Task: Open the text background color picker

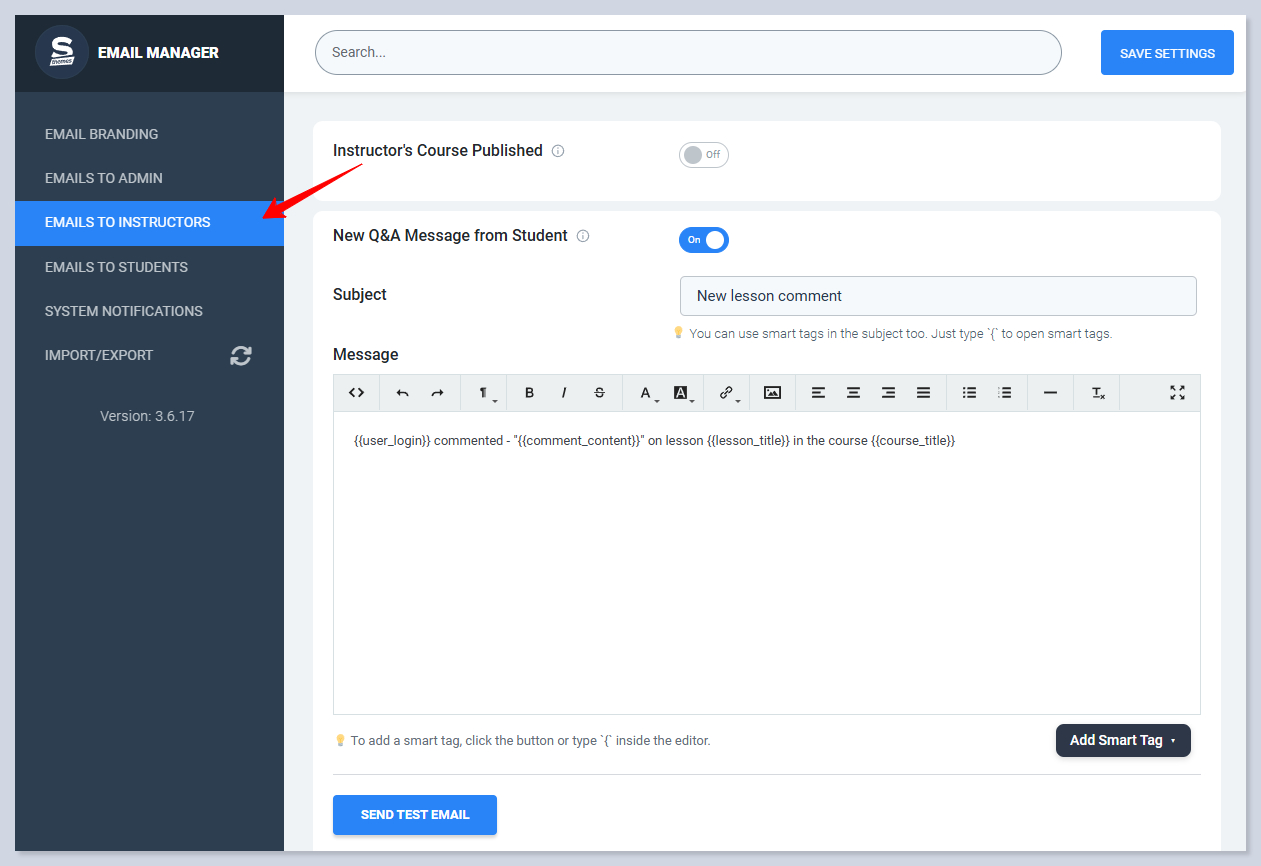Action: (x=682, y=393)
